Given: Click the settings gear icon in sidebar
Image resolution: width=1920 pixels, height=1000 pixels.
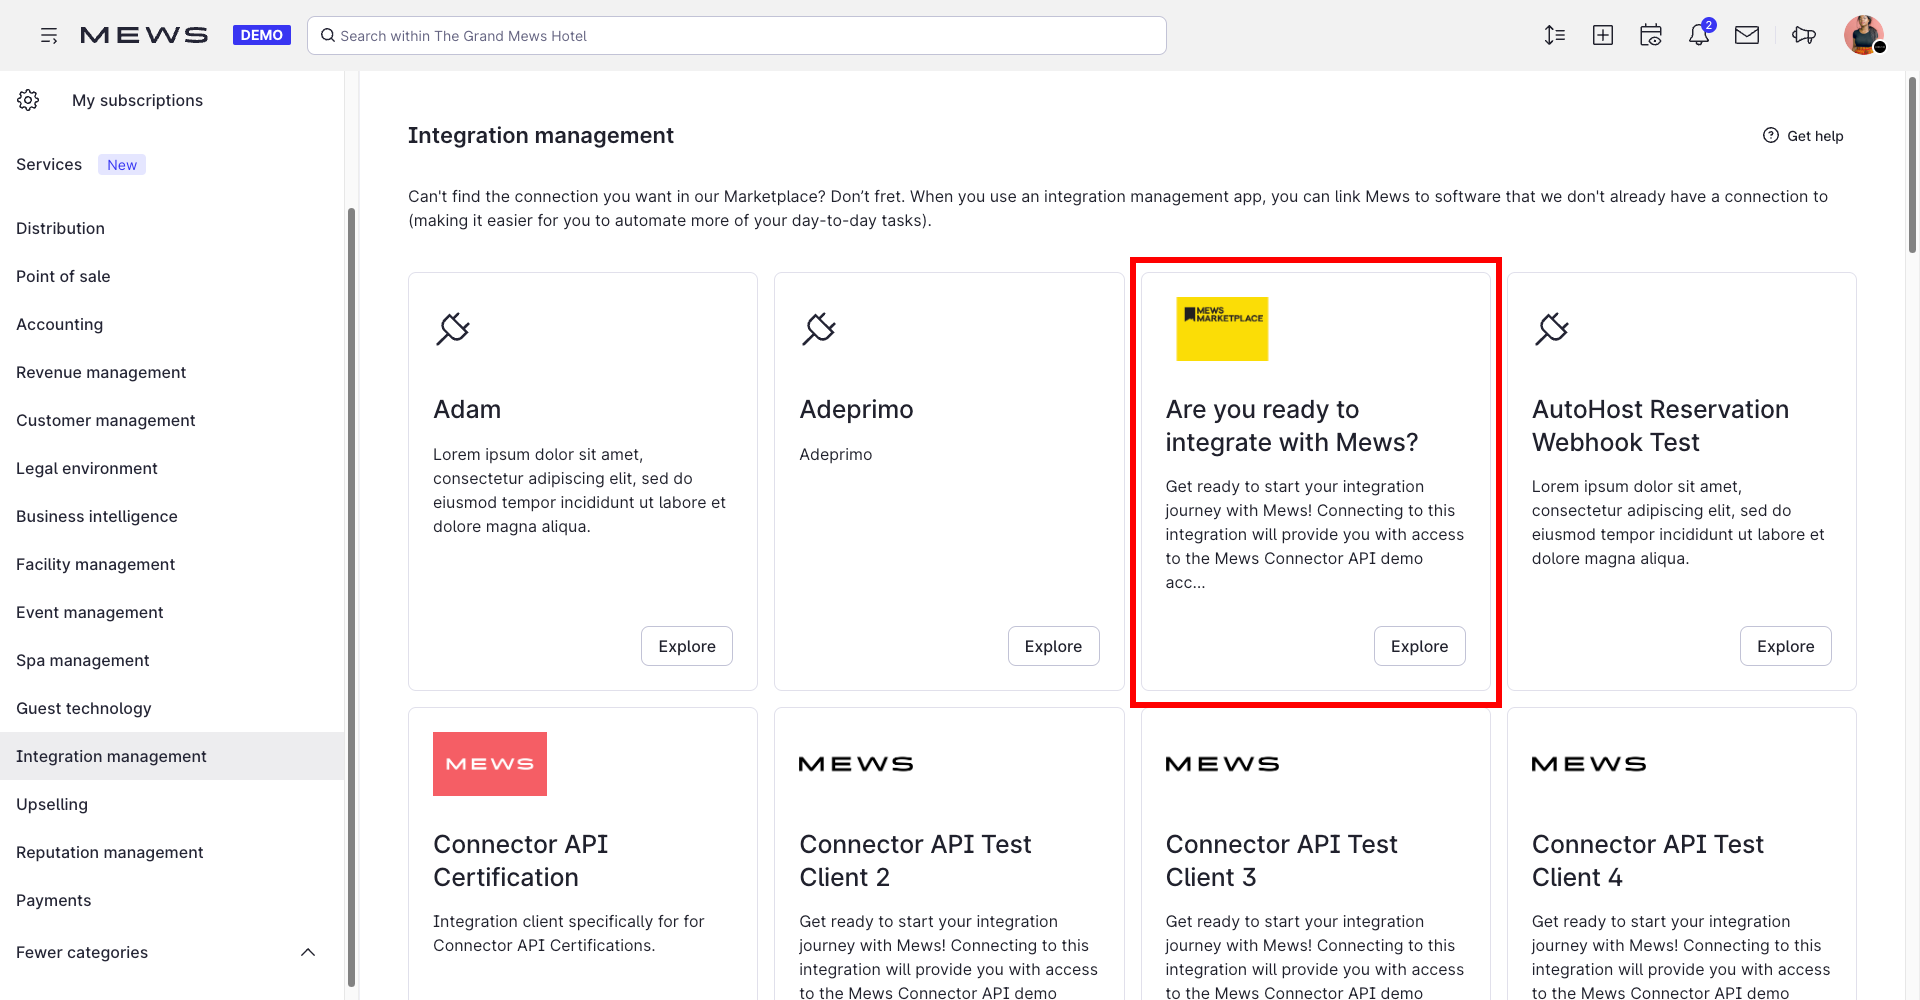Looking at the screenshot, I should (28, 100).
